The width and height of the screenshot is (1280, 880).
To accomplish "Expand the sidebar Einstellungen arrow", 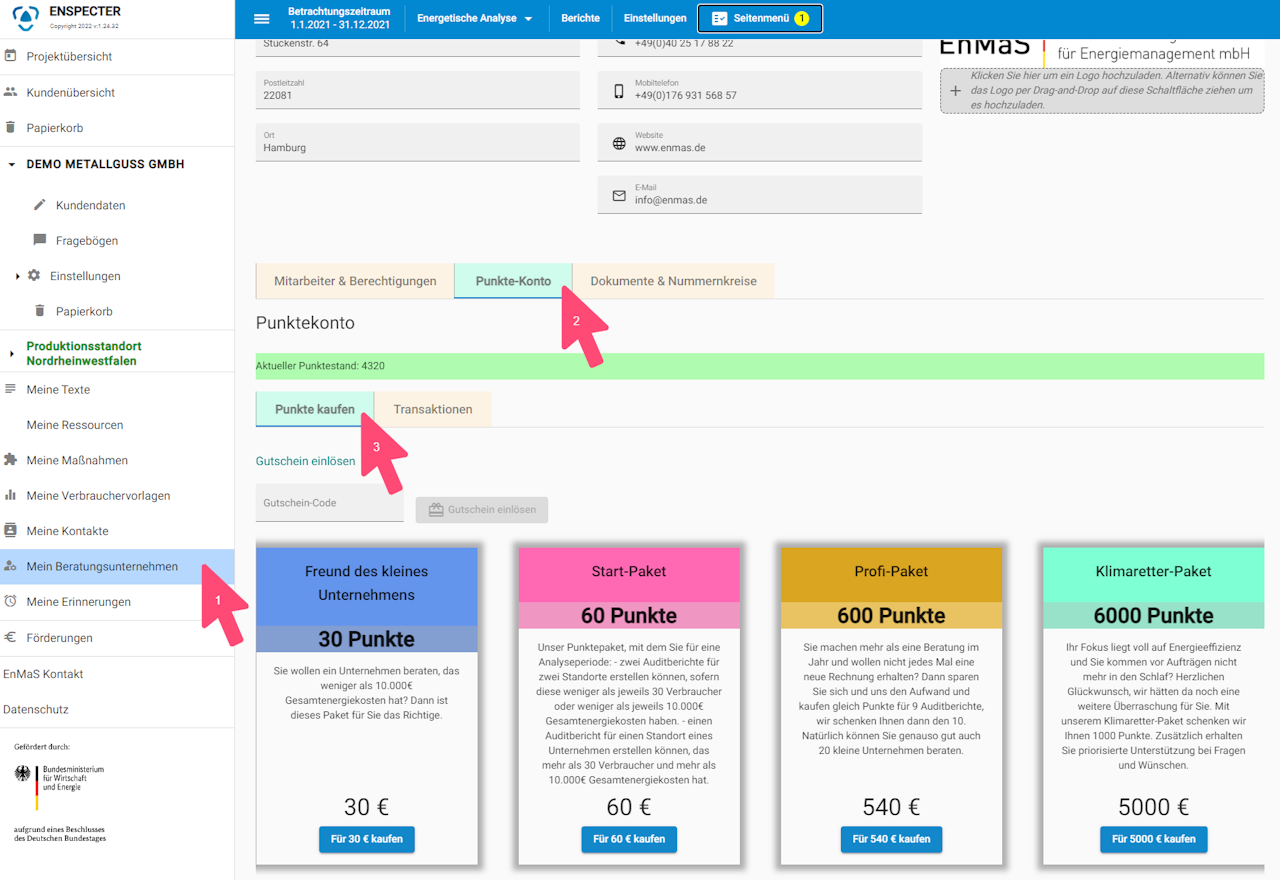I will point(18,276).
